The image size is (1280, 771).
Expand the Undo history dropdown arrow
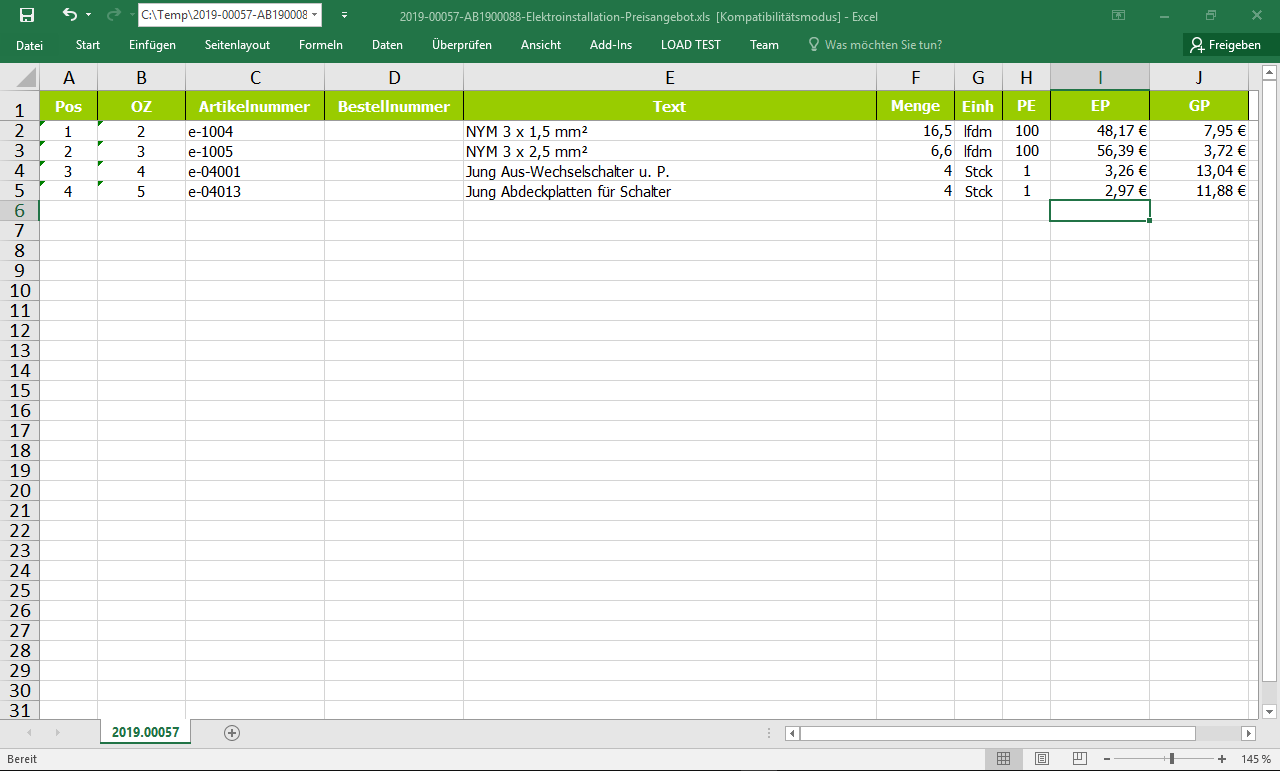(88, 15)
